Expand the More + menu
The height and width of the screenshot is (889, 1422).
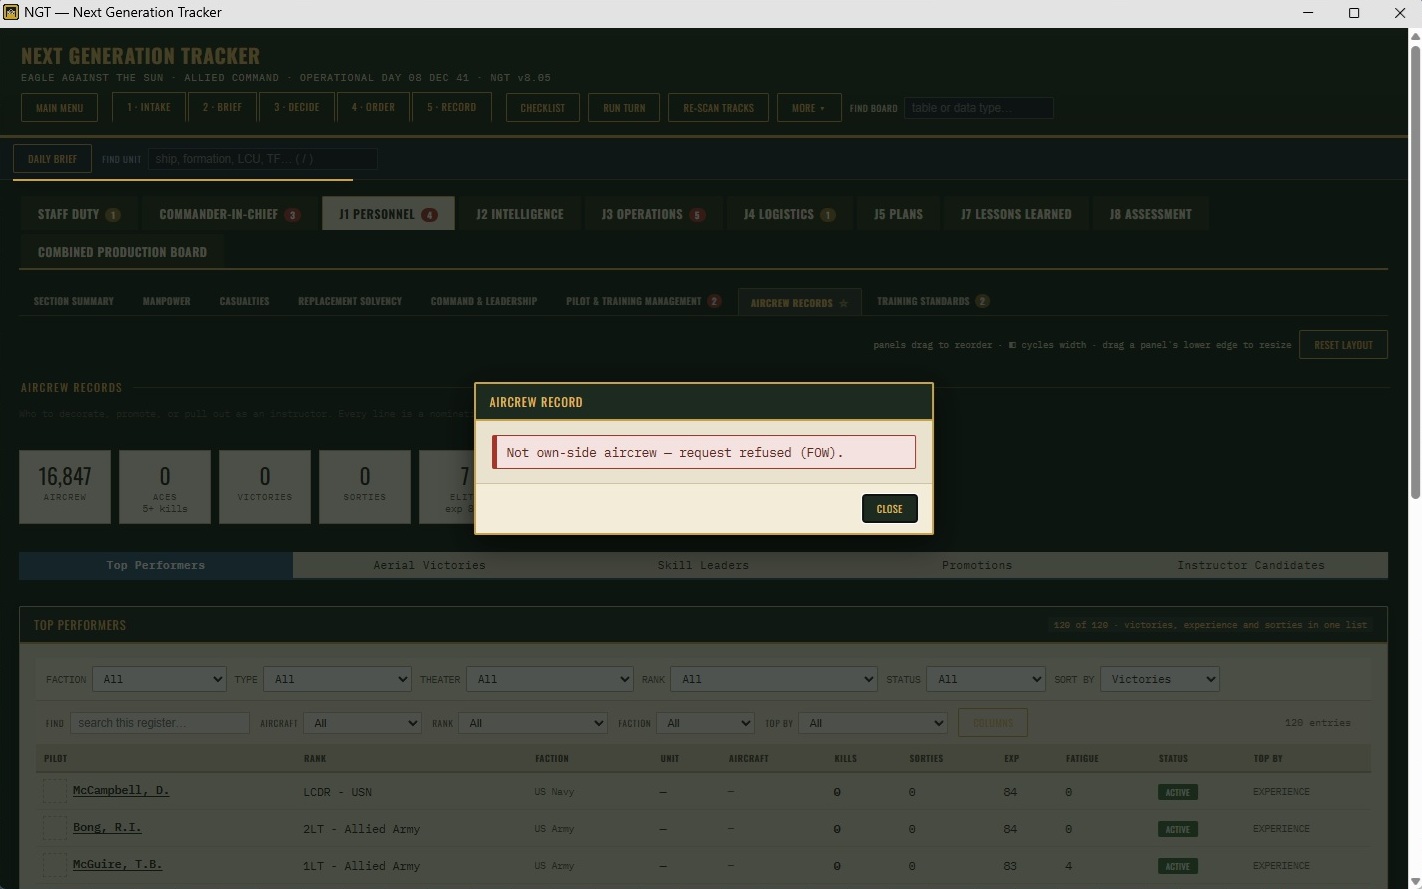click(809, 108)
